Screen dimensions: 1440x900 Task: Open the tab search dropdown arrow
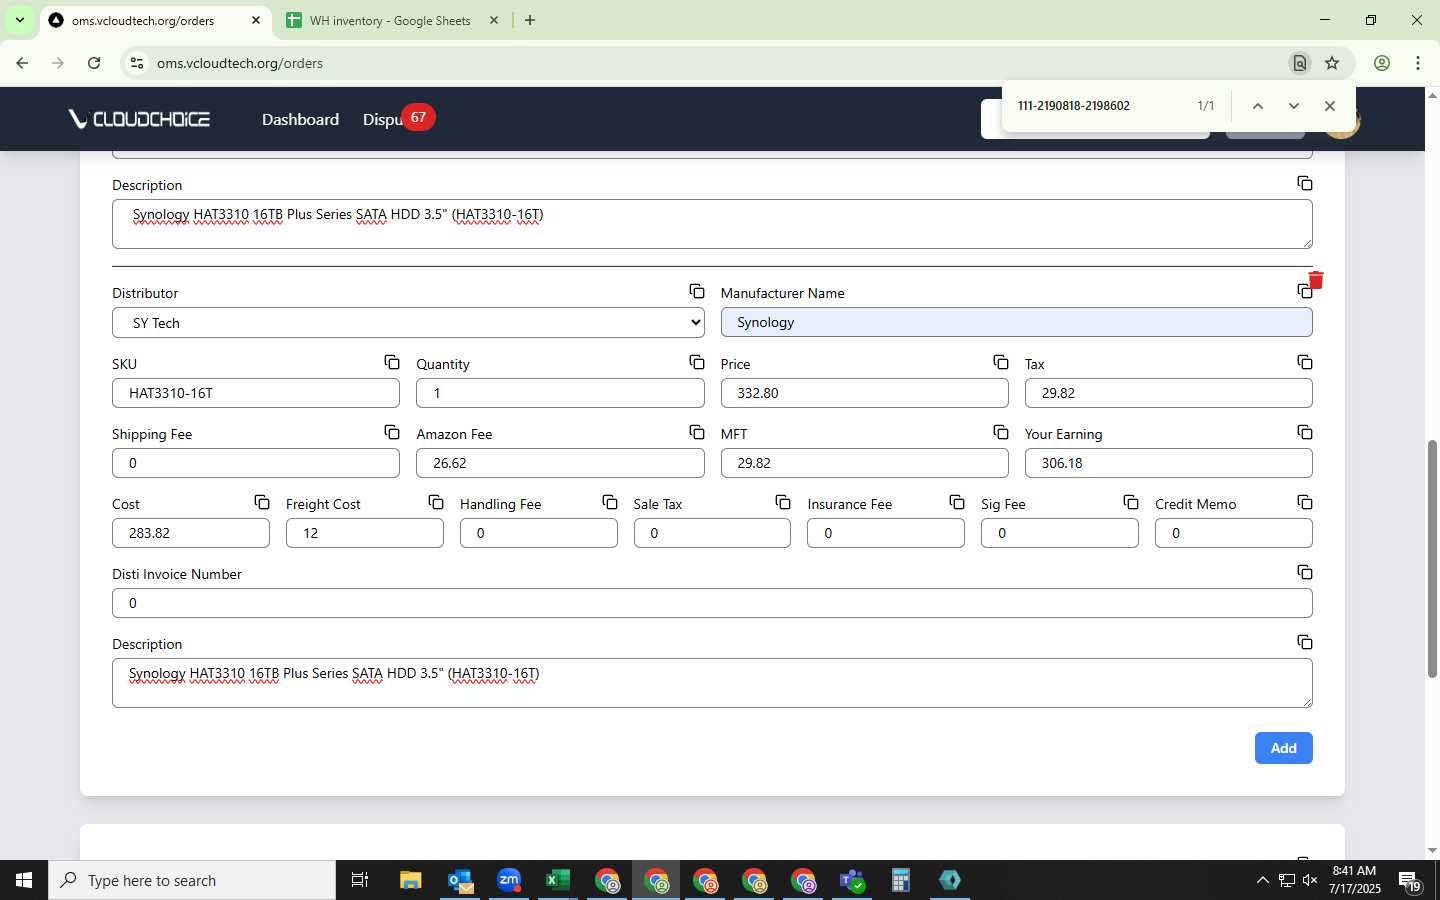point(19,20)
